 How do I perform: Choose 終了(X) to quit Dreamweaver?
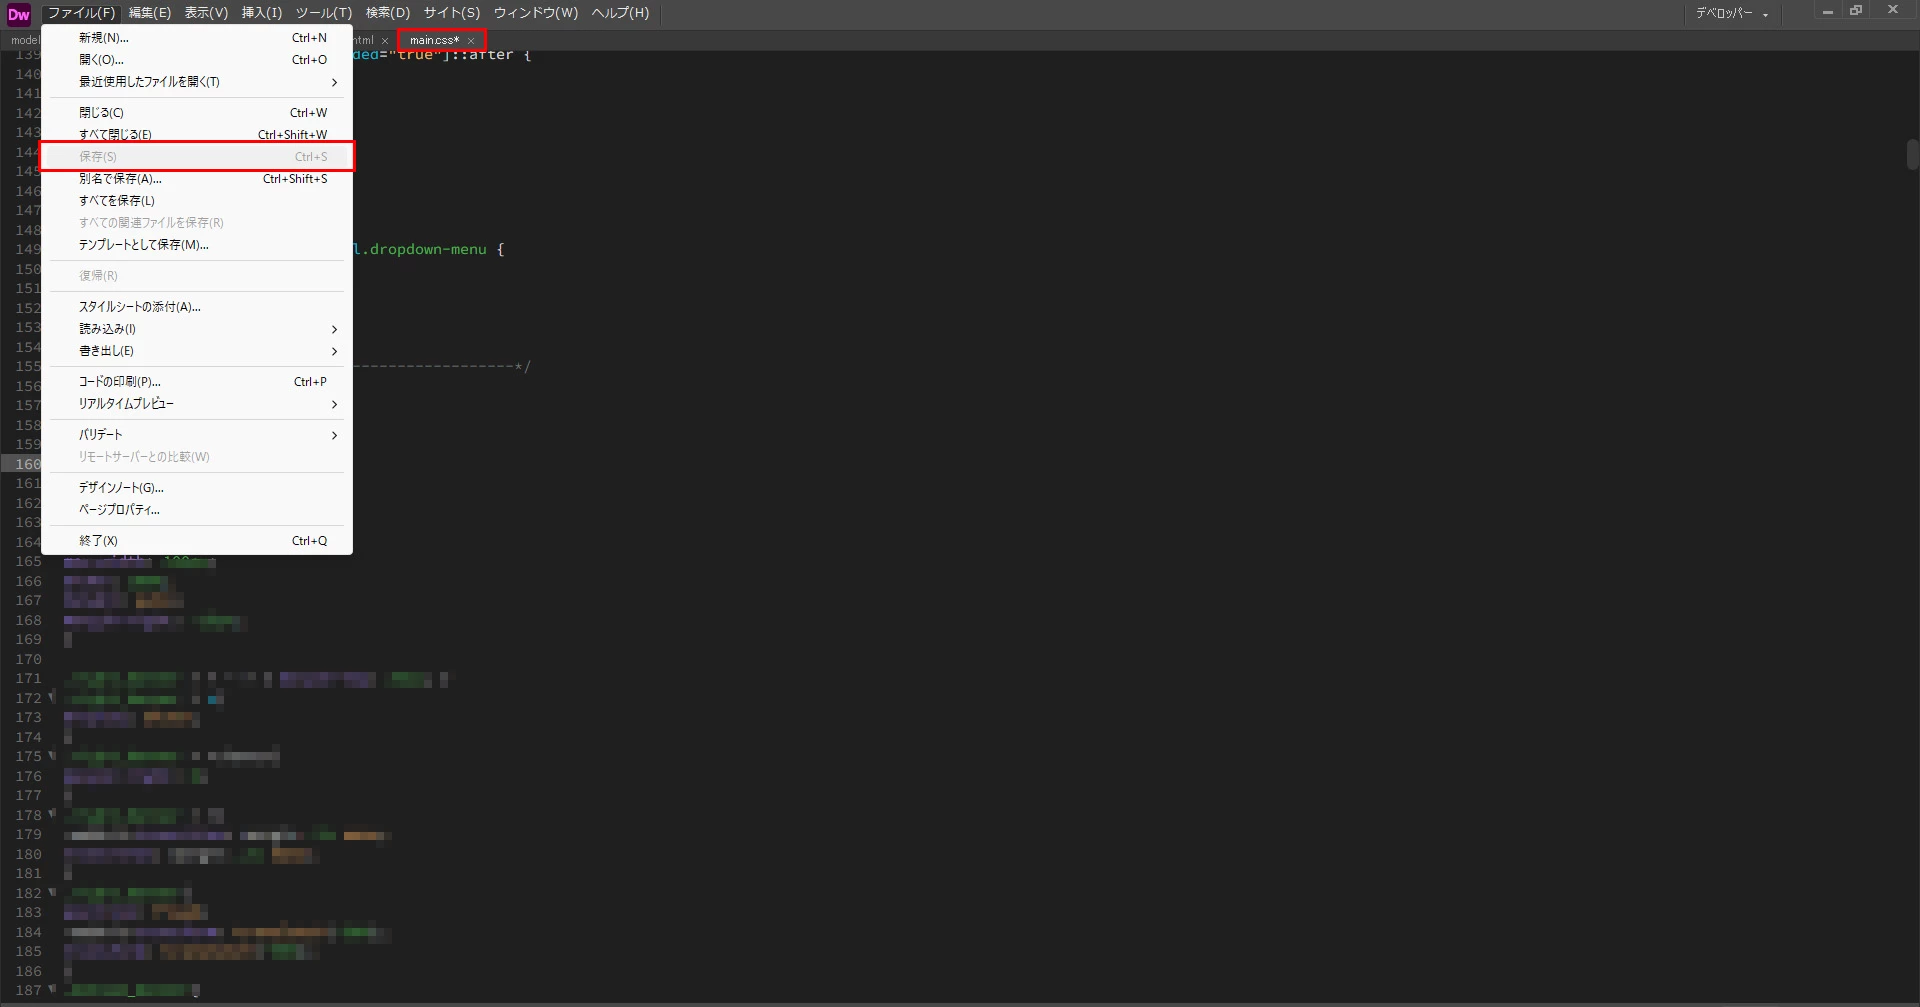click(x=197, y=541)
